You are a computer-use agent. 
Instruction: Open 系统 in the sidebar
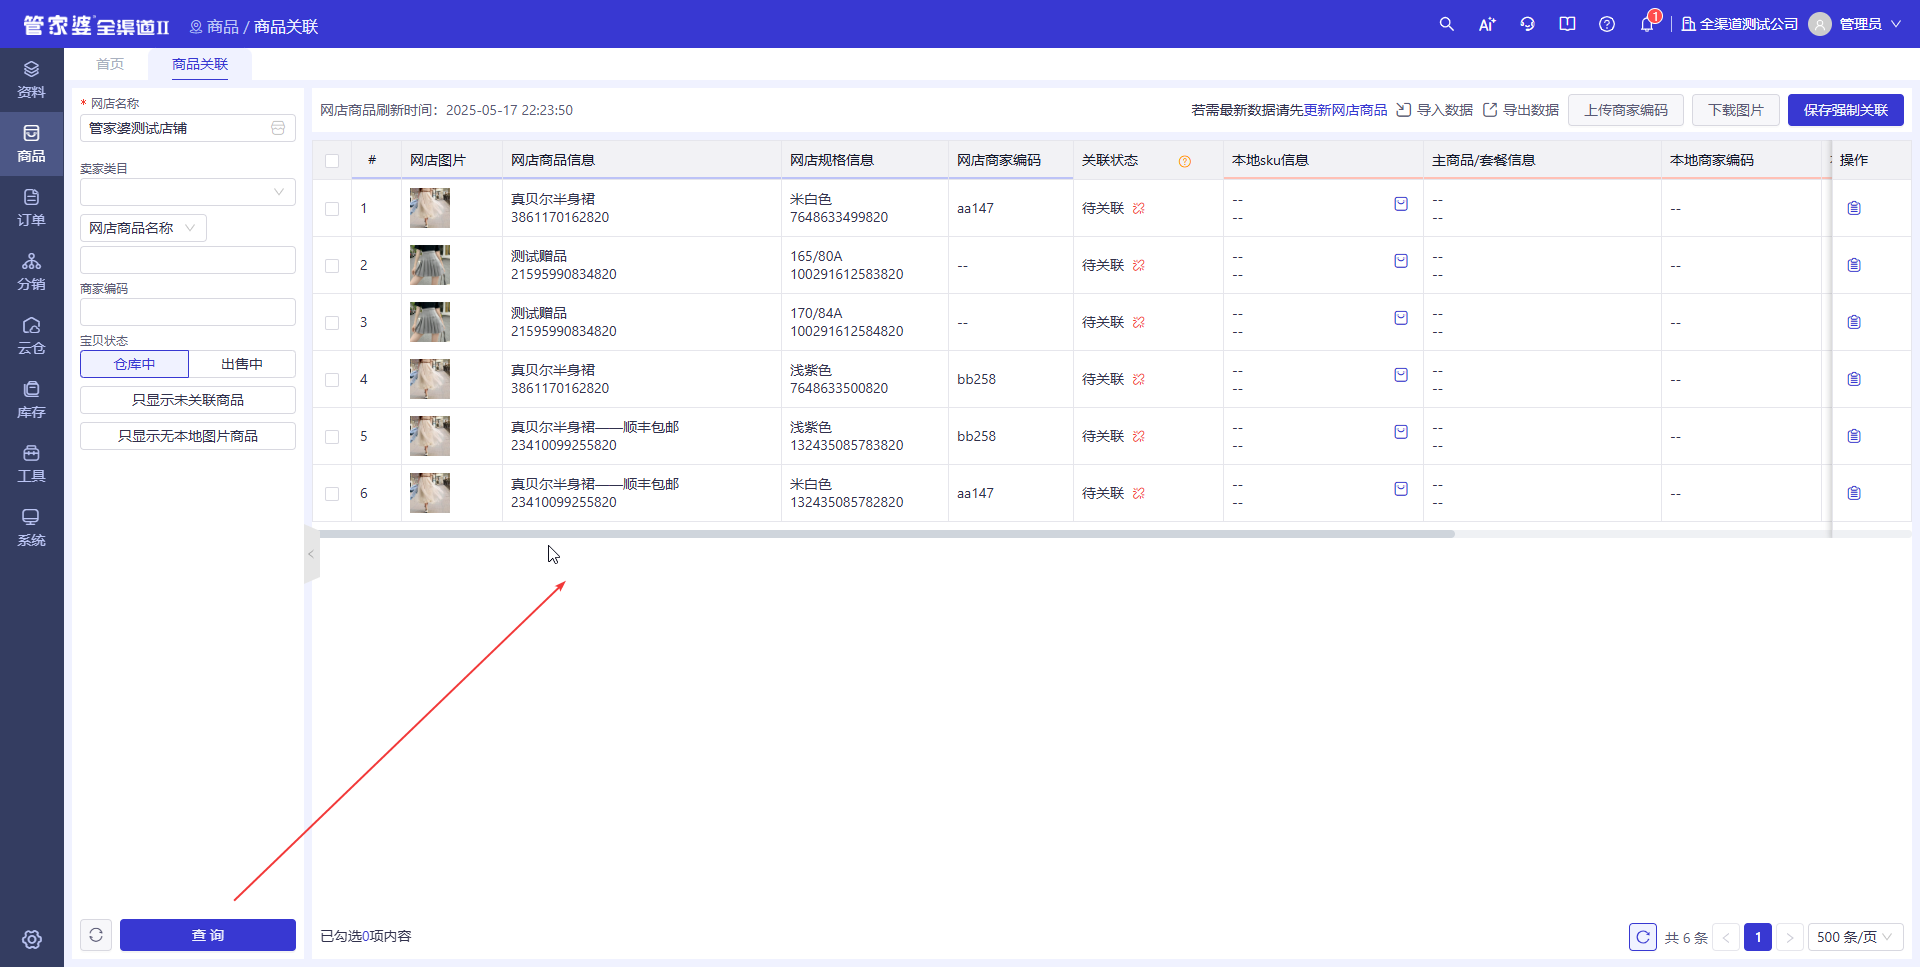pyautogui.click(x=31, y=528)
